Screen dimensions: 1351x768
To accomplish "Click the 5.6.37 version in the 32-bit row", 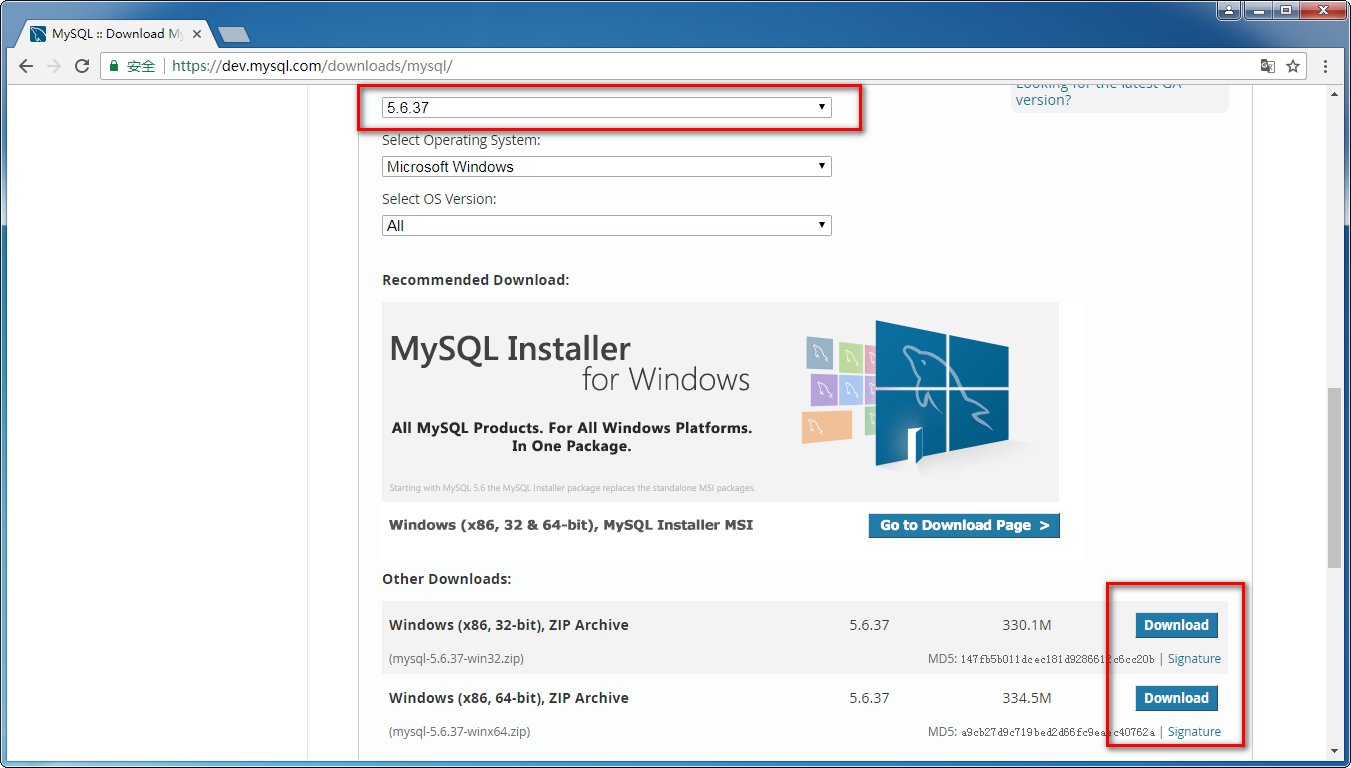I will [869, 625].
